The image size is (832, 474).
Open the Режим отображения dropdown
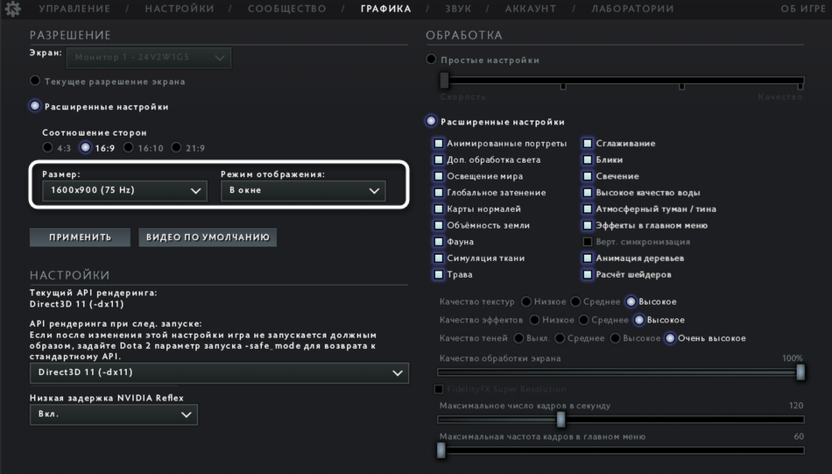[304, 190]
